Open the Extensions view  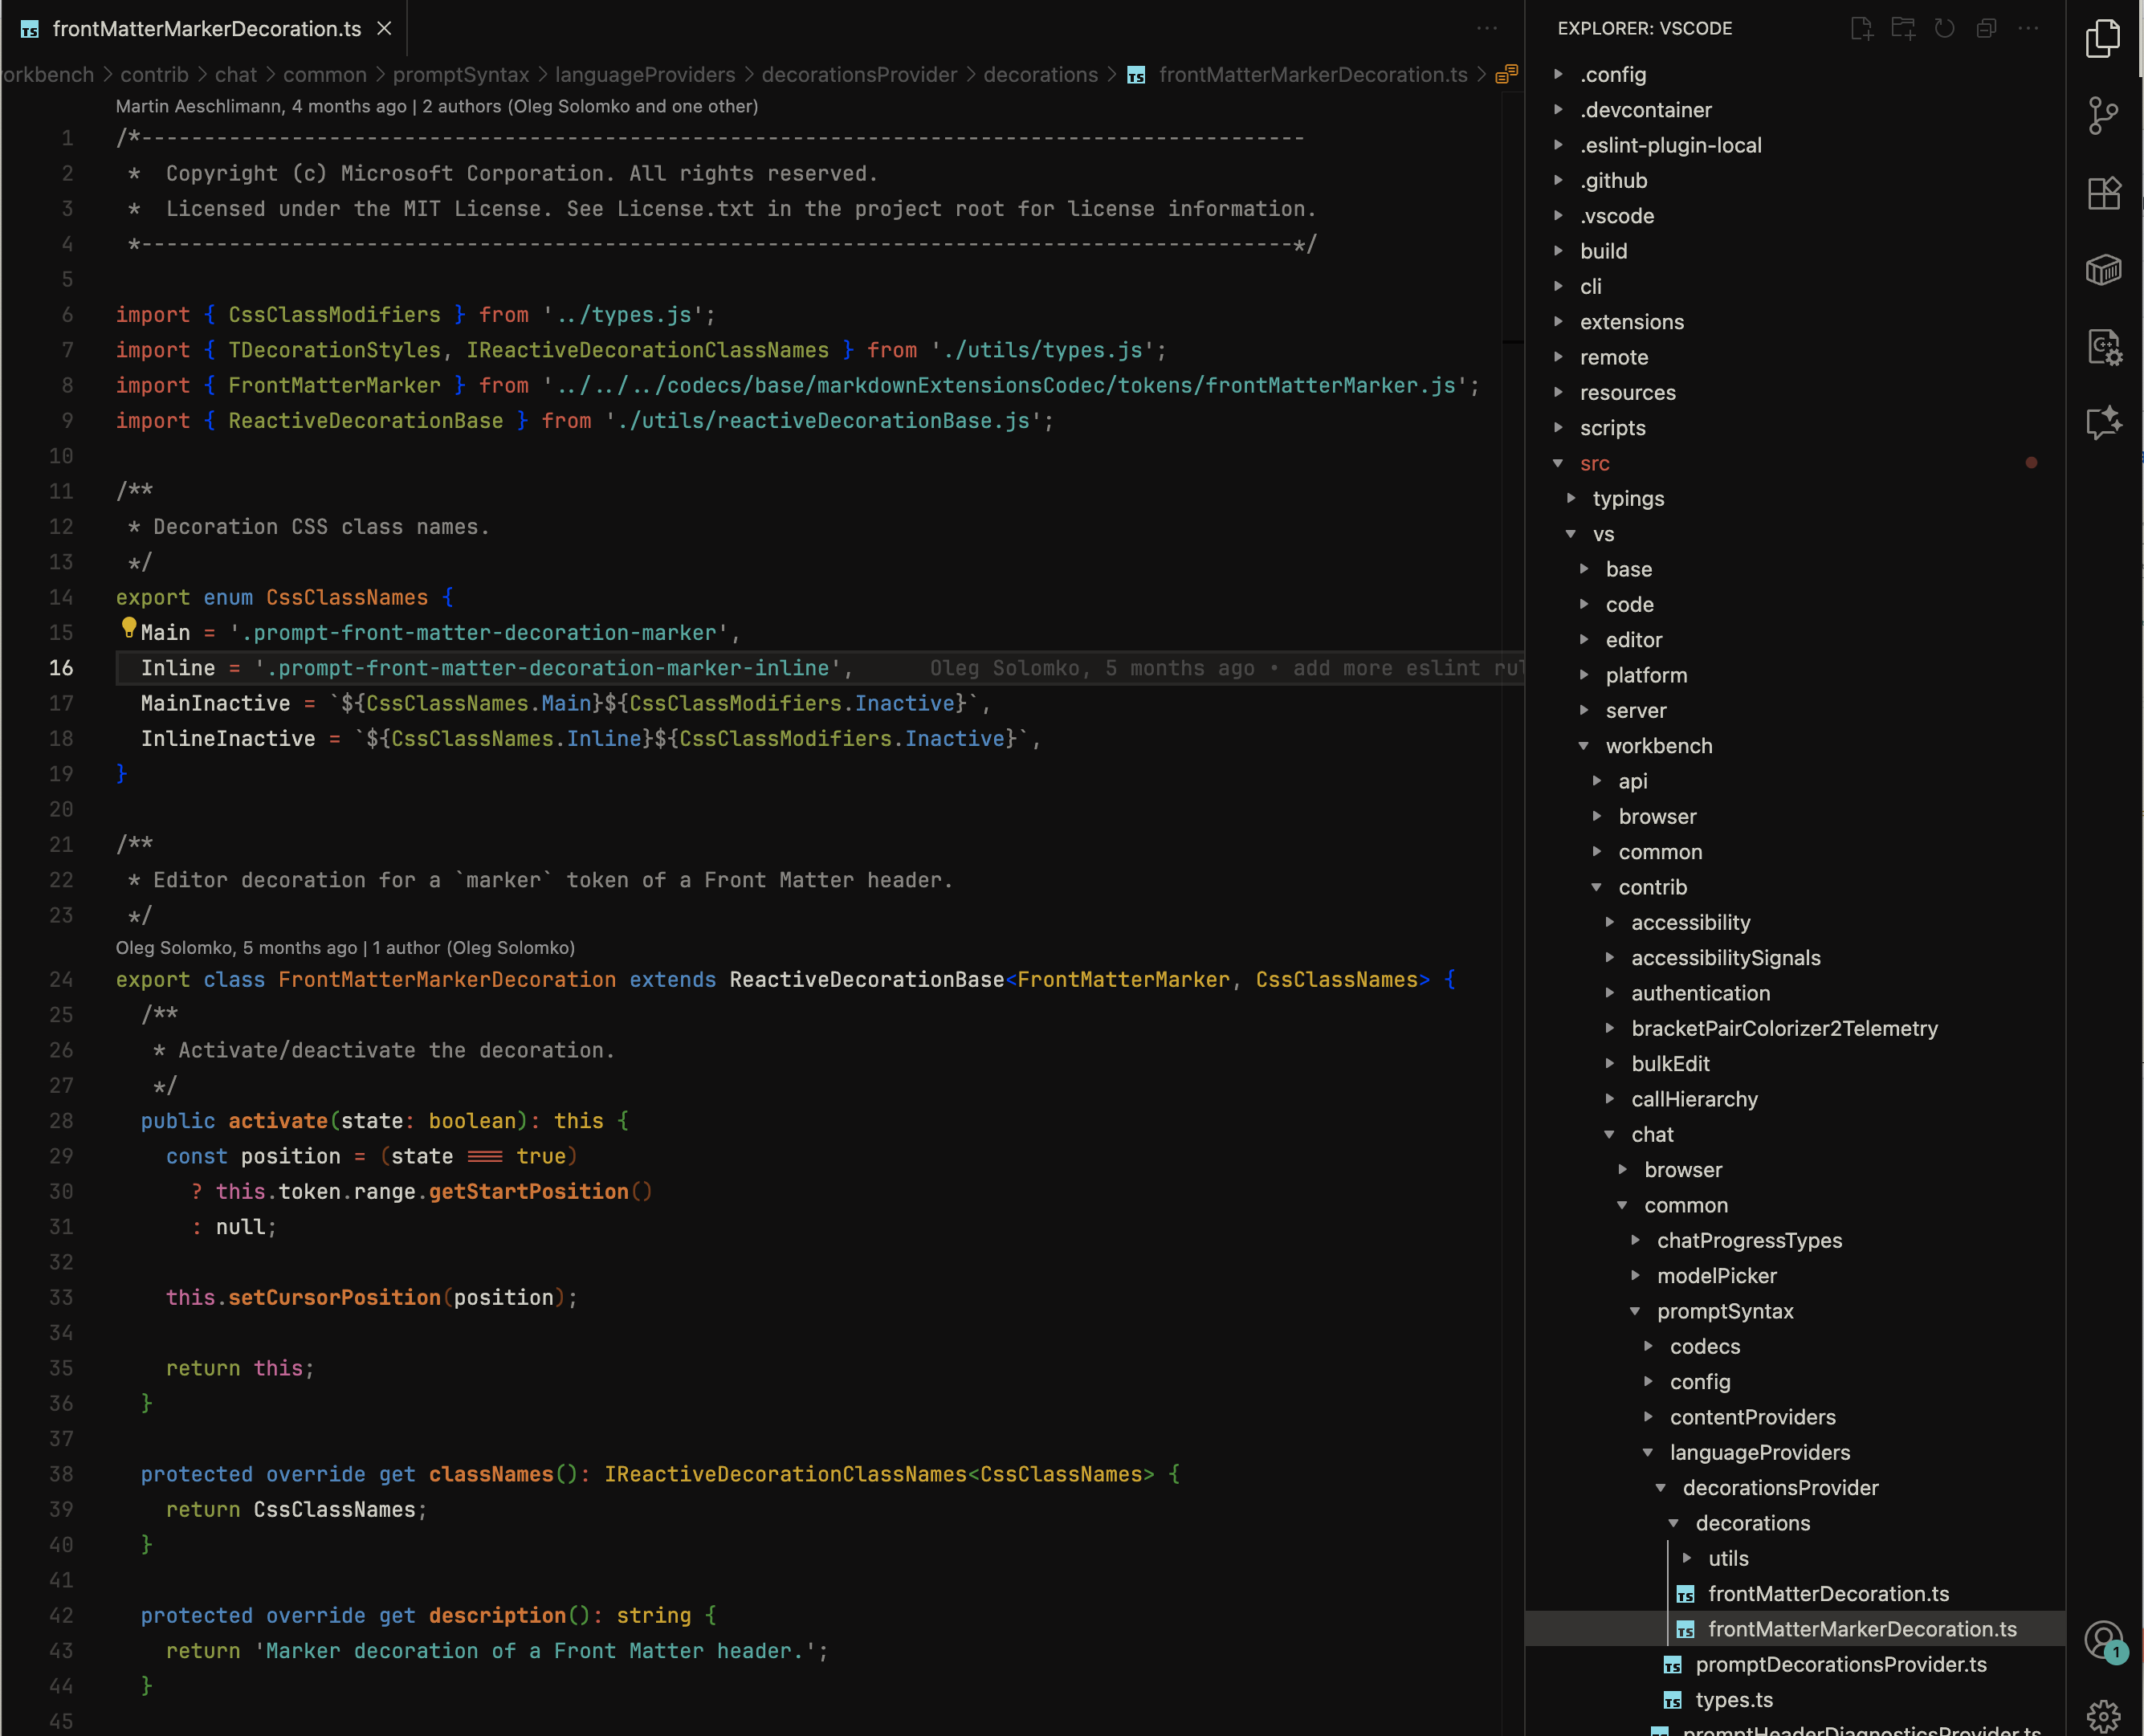(2103, 192)
